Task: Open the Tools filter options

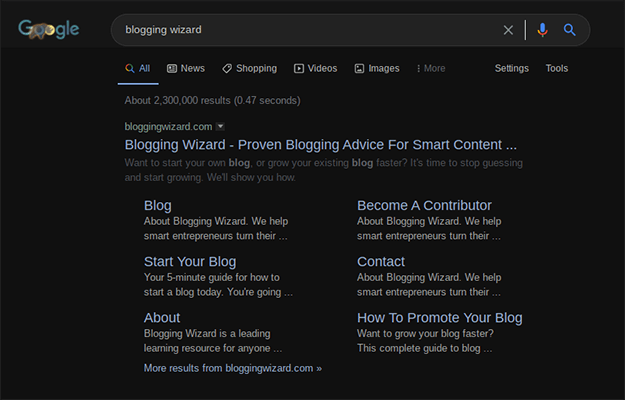Action: (x=556, y=68)
